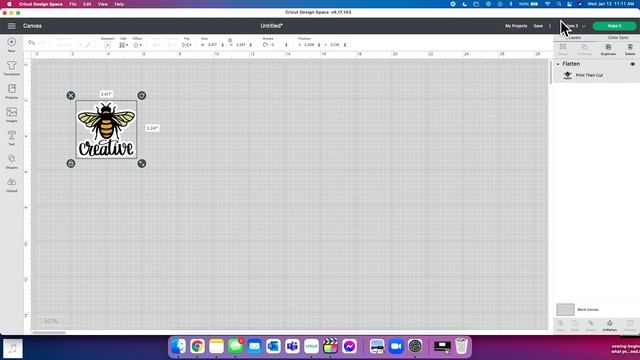Click the Size height input field
The height and width of the screenshot is (360, 640).
coord(241,45)
